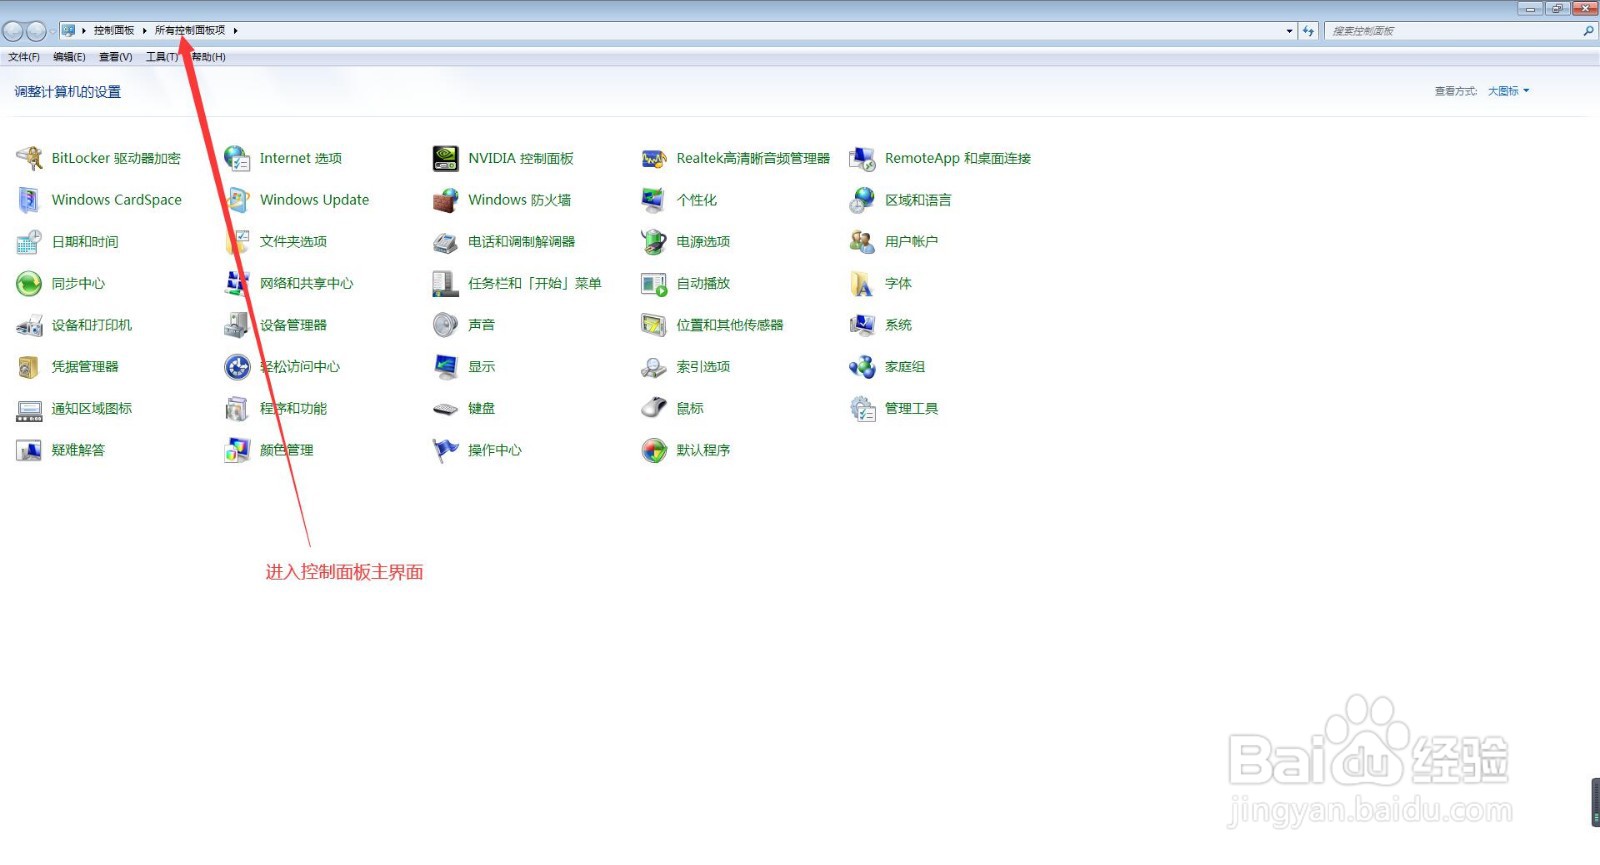Open the 位置和其他传感器 icon
The width and height of the screenshot is (1600, 865).
click(x=654, y=325)
